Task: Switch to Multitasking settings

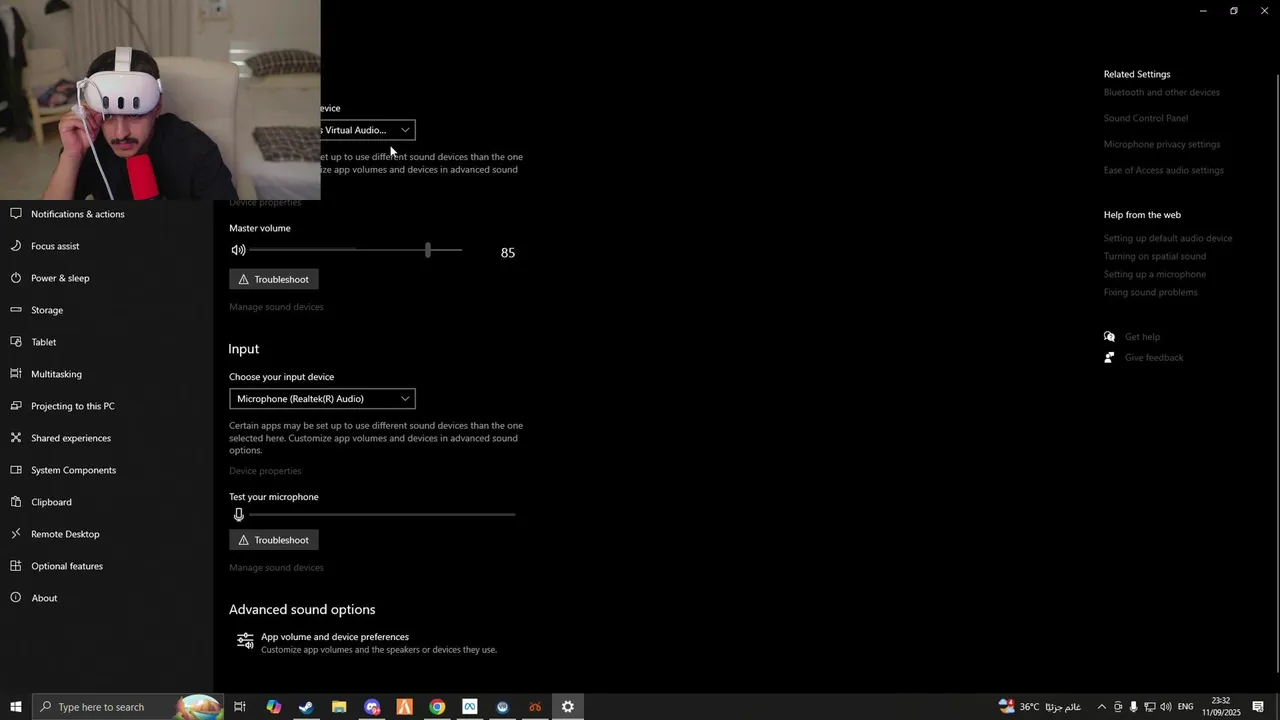Action: 56,374
